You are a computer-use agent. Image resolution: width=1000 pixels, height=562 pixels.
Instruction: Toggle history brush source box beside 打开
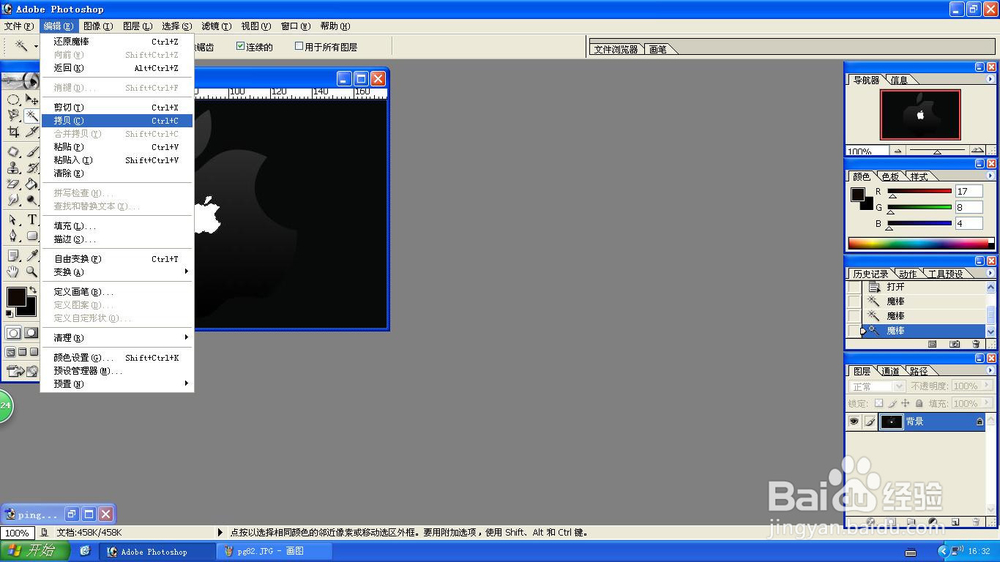853,287
